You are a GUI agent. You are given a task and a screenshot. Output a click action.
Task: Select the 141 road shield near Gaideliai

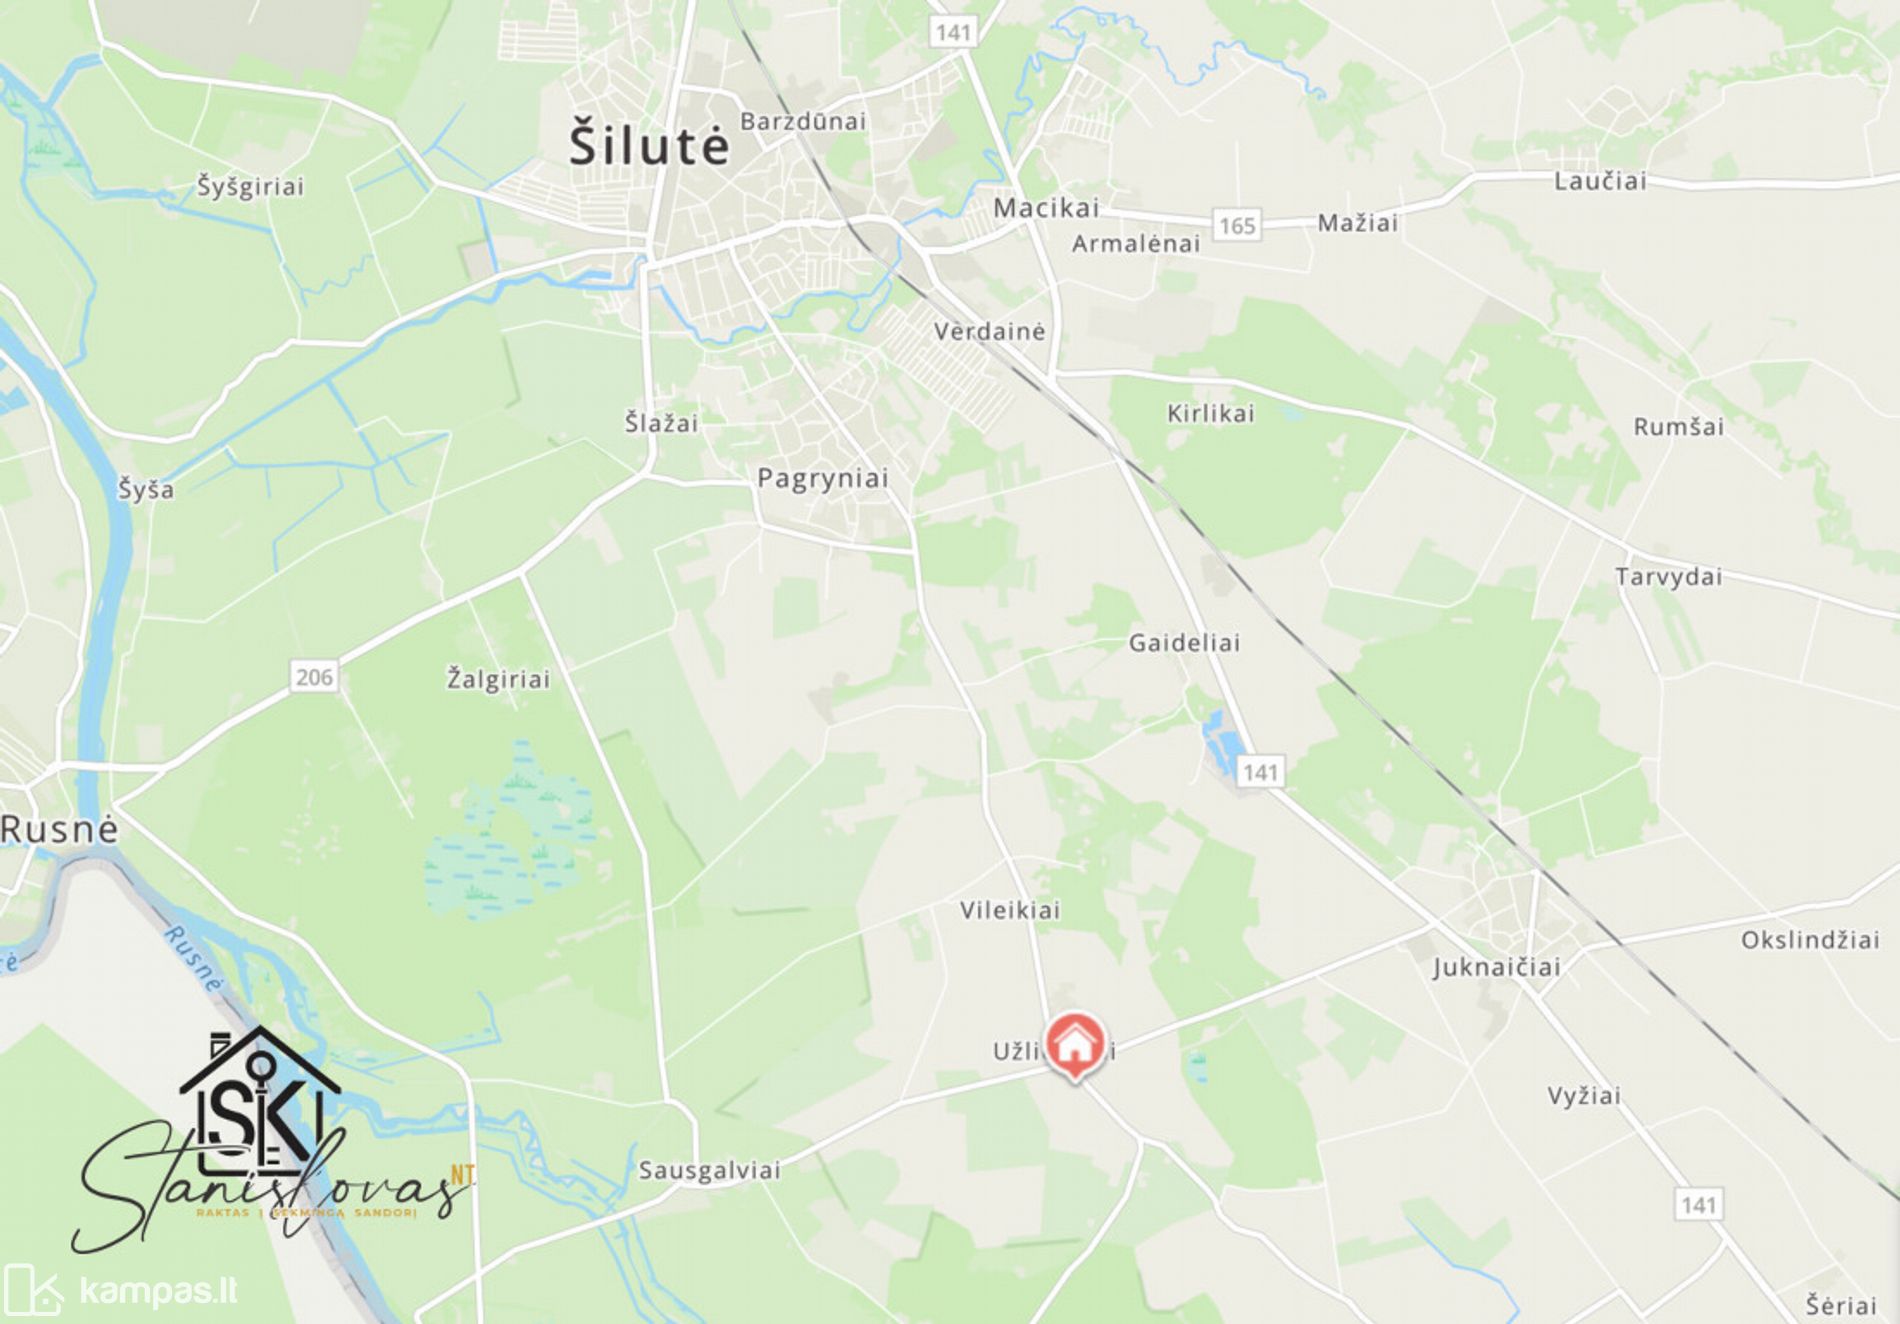1260,772
